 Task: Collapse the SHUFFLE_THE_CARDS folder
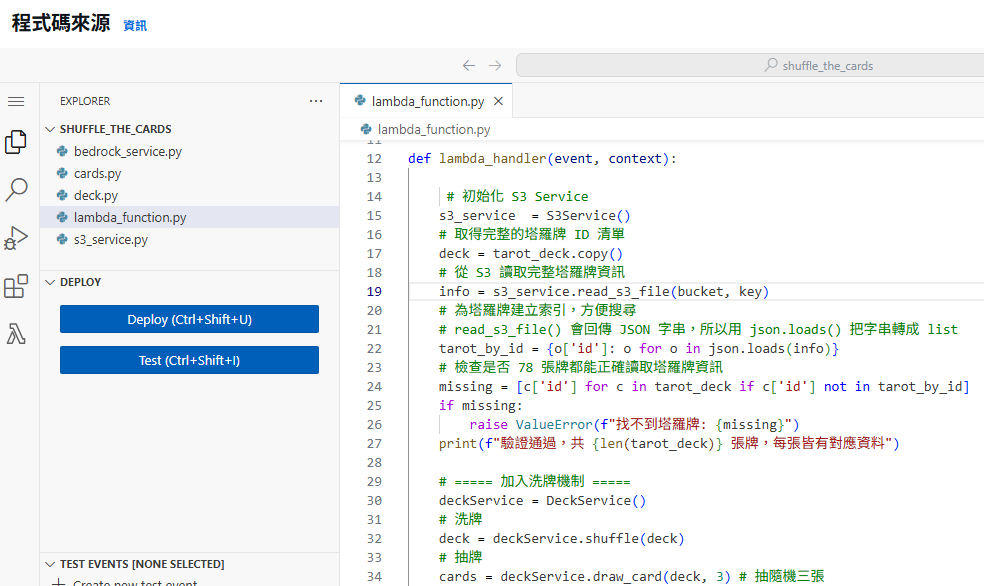tap(50, 129)
